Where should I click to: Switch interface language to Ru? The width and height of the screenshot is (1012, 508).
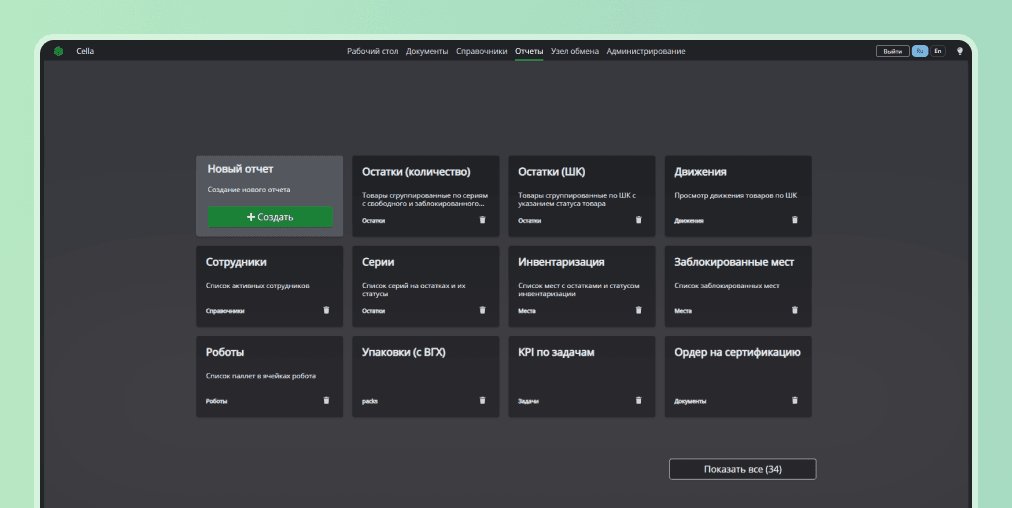coord(920,51)
